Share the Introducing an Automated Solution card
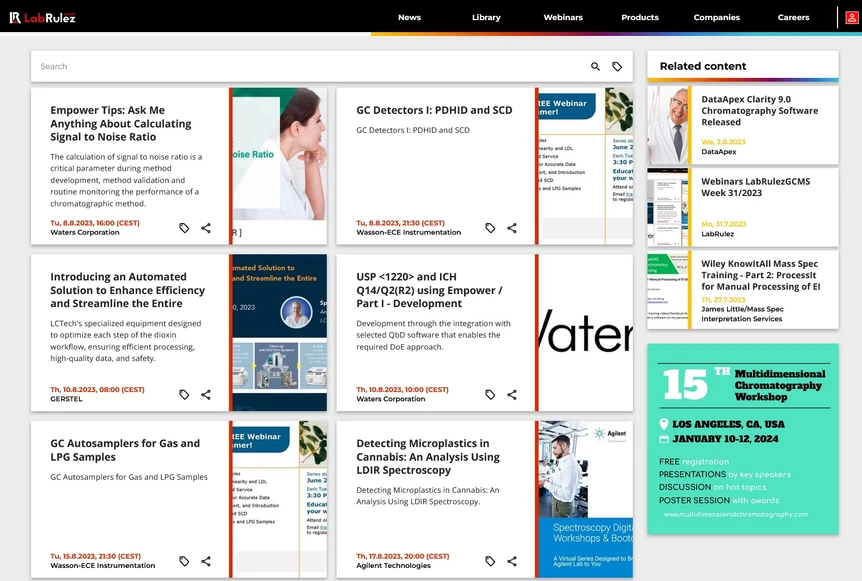 point(206,395)
